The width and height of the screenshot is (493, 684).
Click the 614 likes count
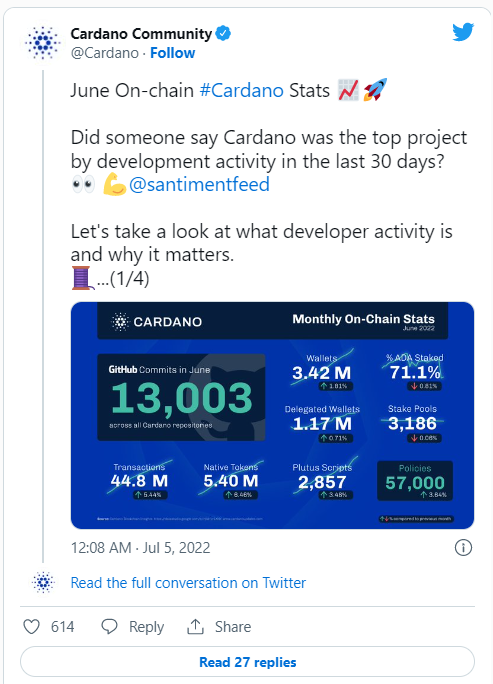tap(62, 627)
